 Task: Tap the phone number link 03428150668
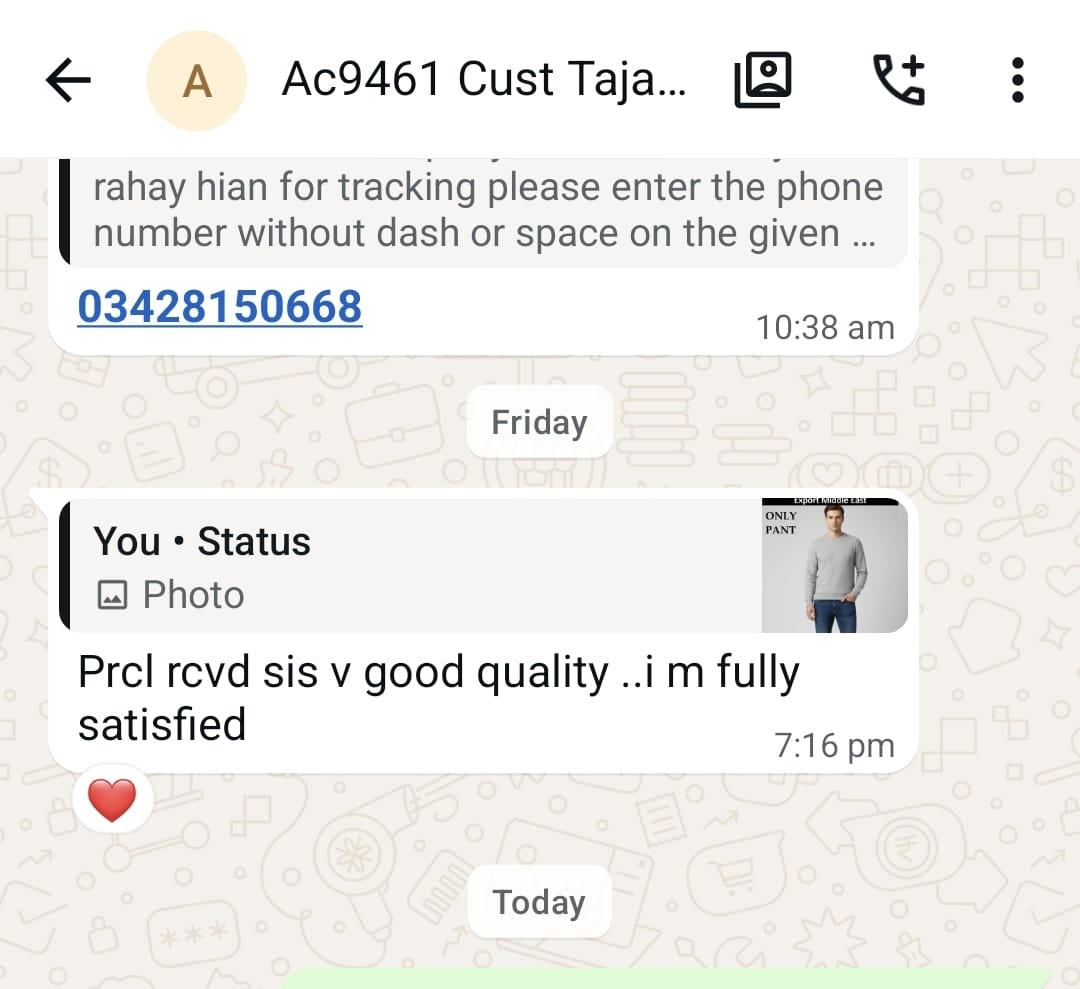(x=220, y=306)
